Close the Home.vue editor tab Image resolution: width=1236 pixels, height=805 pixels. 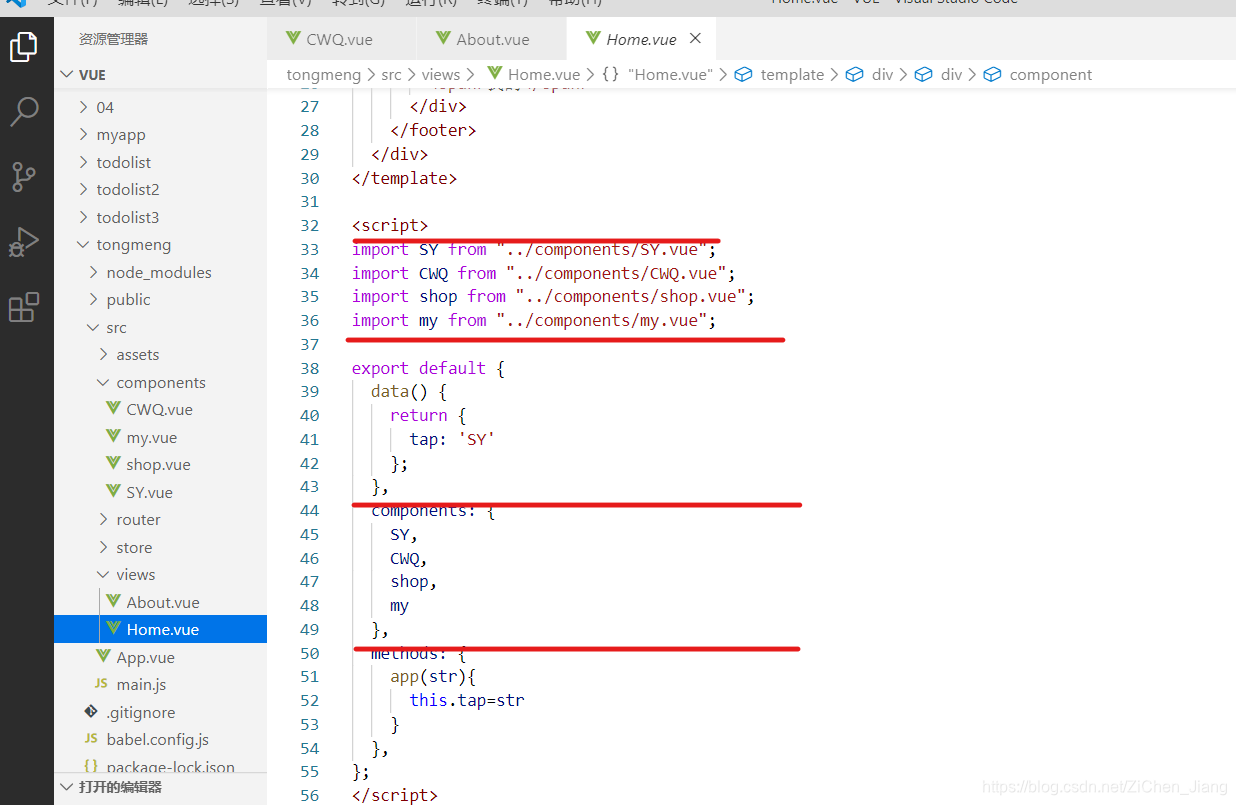[x=696, y=39]
